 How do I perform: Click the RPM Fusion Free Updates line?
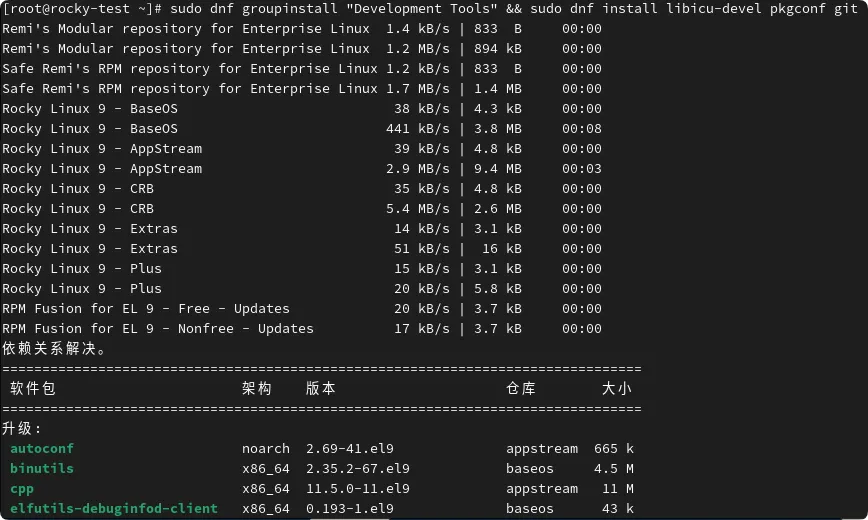click(302, 309)
